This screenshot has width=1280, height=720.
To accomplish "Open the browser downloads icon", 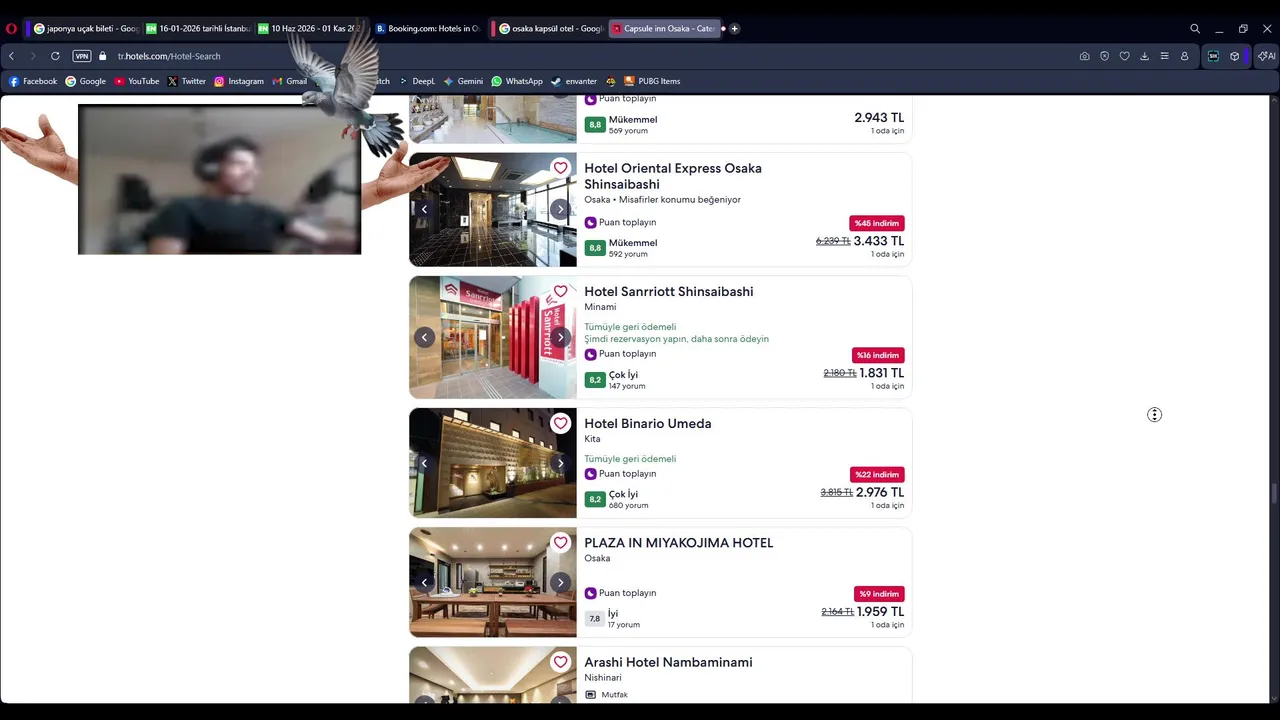I will [1144, 56].
